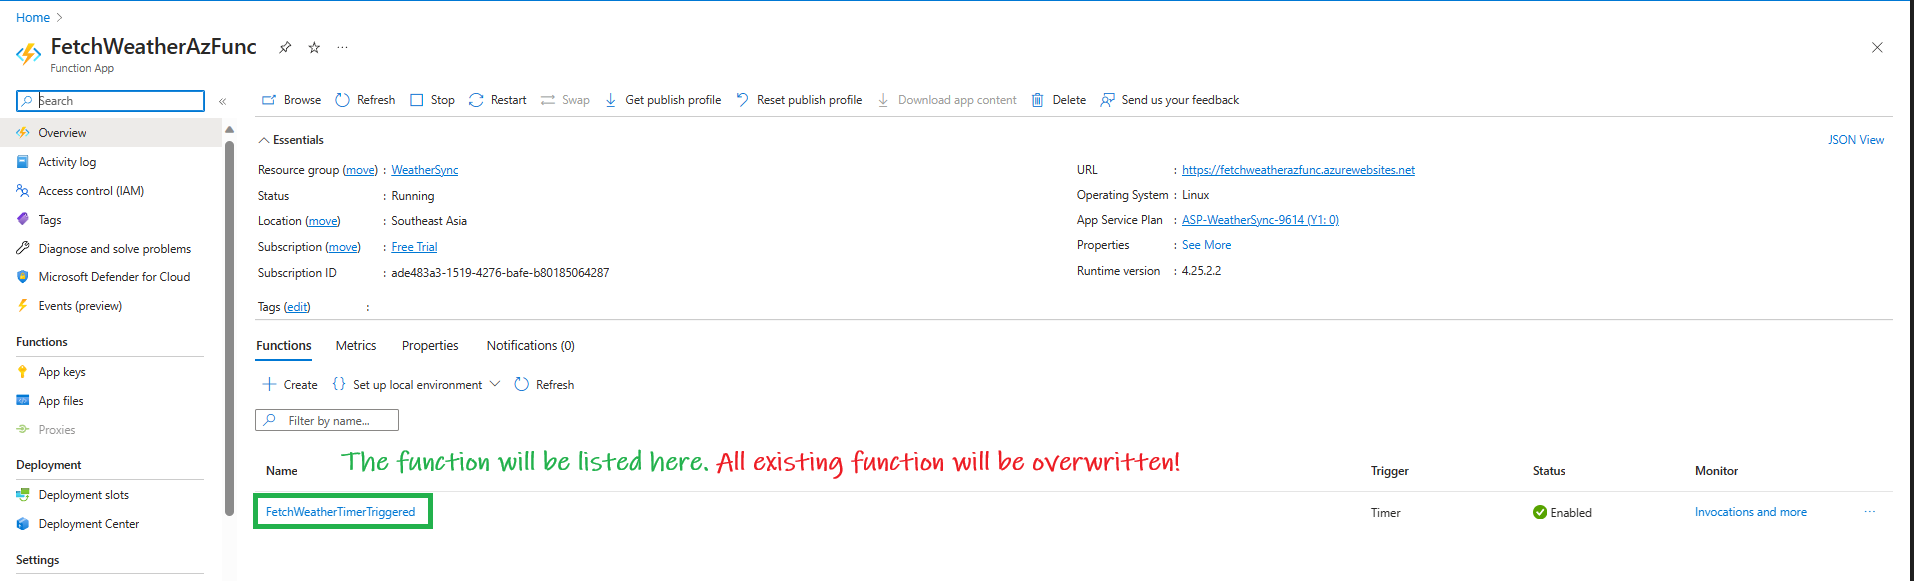
Task: Open Notifications (0) tab
Action: click(x=530, y=346)
